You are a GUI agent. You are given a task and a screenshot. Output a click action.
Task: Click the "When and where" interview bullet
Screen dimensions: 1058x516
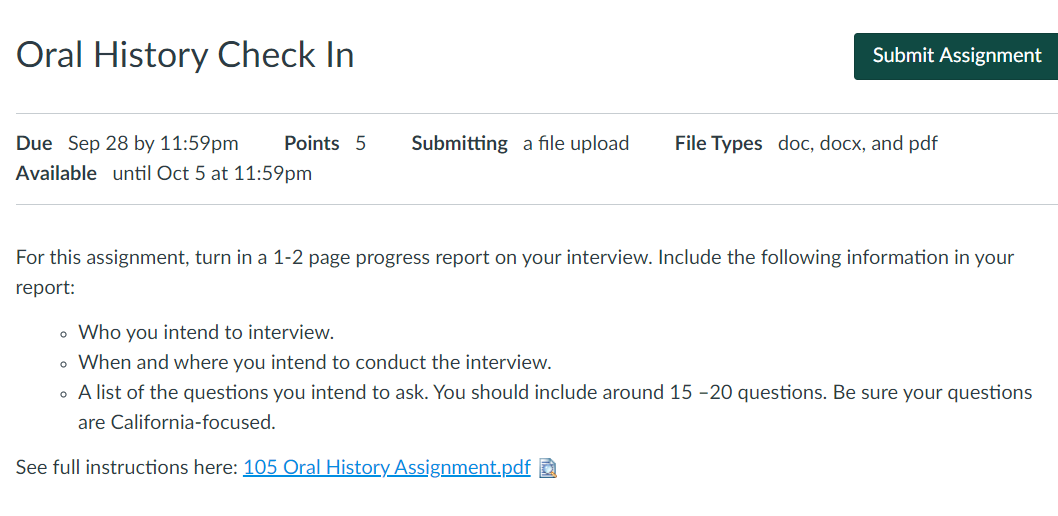(x=315, y=363)
